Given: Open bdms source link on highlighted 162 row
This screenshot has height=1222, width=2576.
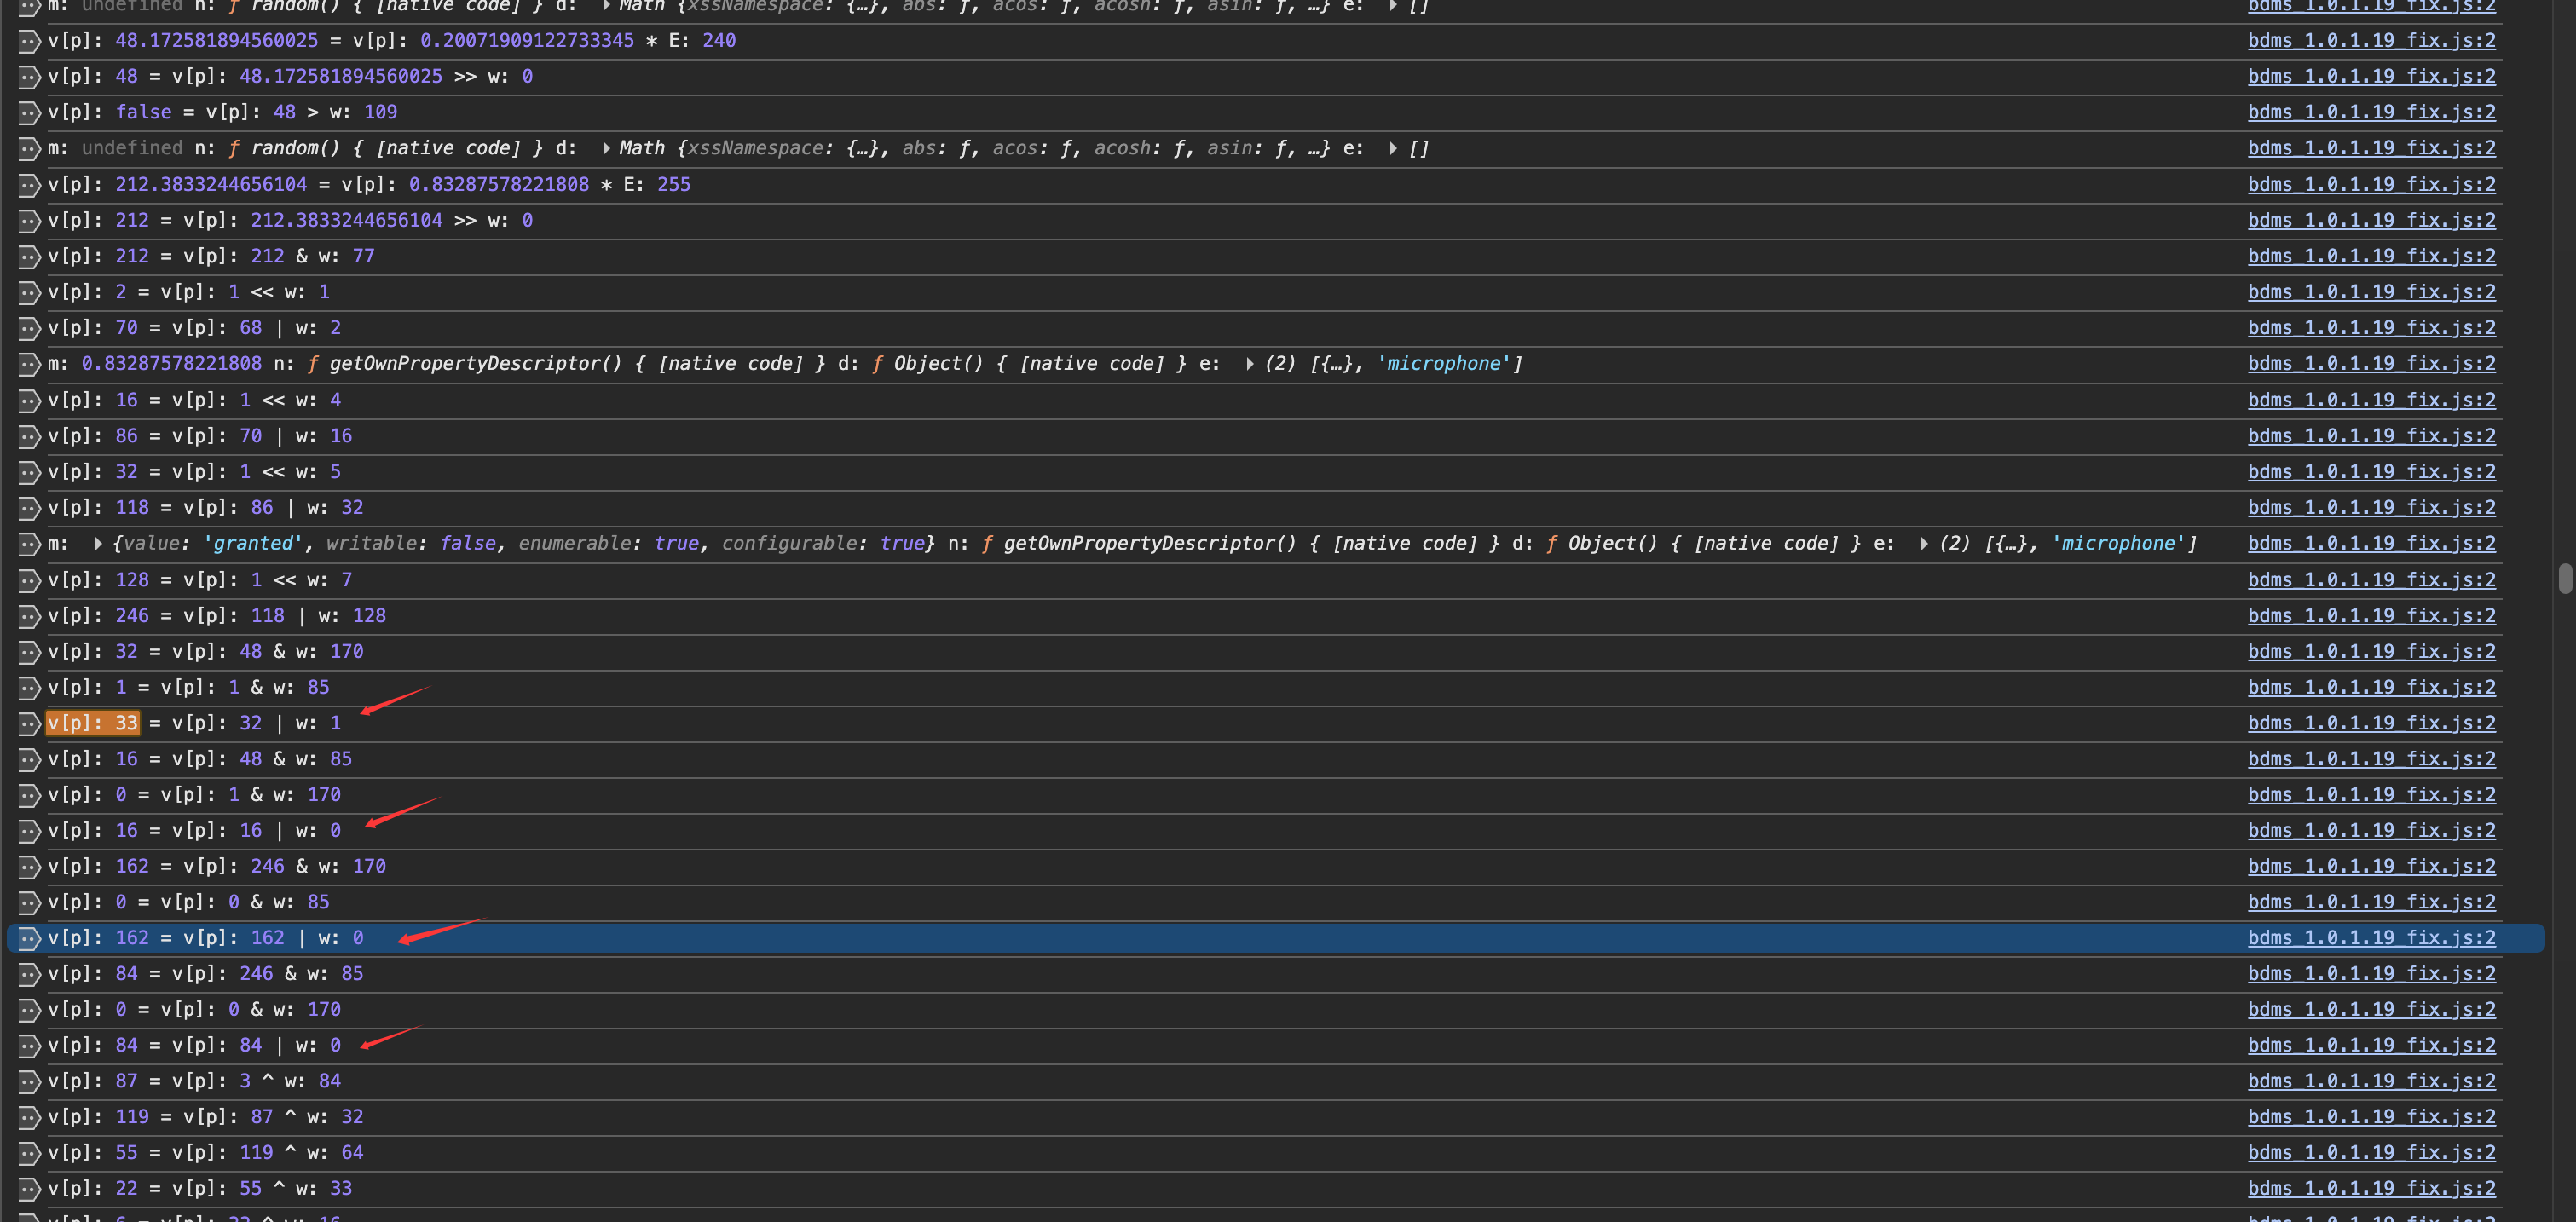Looking at the screenshot, I should coord(2371,938).
